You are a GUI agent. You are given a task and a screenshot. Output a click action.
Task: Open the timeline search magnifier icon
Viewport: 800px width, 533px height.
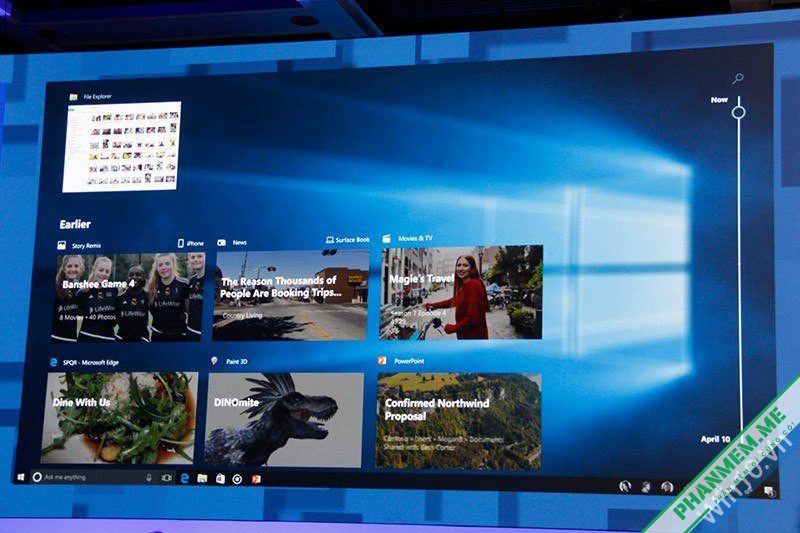738,79
